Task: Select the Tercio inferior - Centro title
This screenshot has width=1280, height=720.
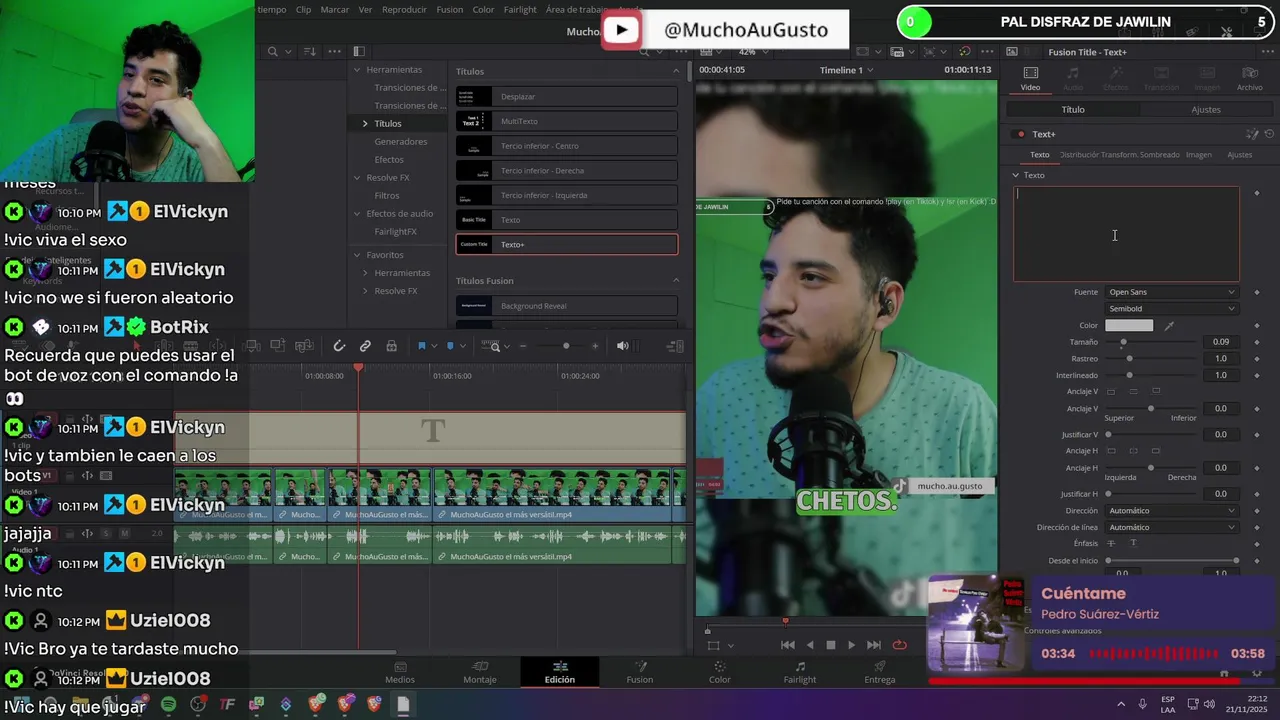Action: [567, 146]
